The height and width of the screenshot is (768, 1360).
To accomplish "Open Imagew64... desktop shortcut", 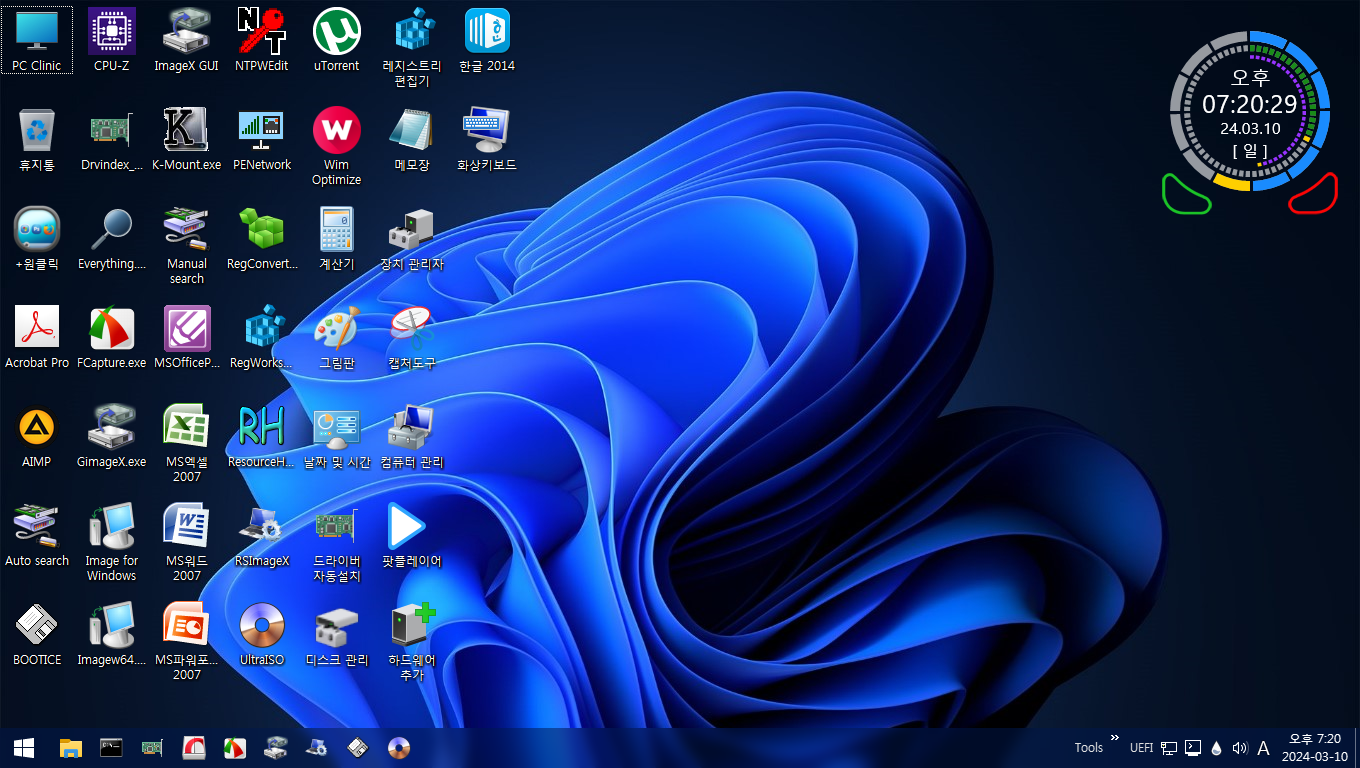I will pos(112,635).
